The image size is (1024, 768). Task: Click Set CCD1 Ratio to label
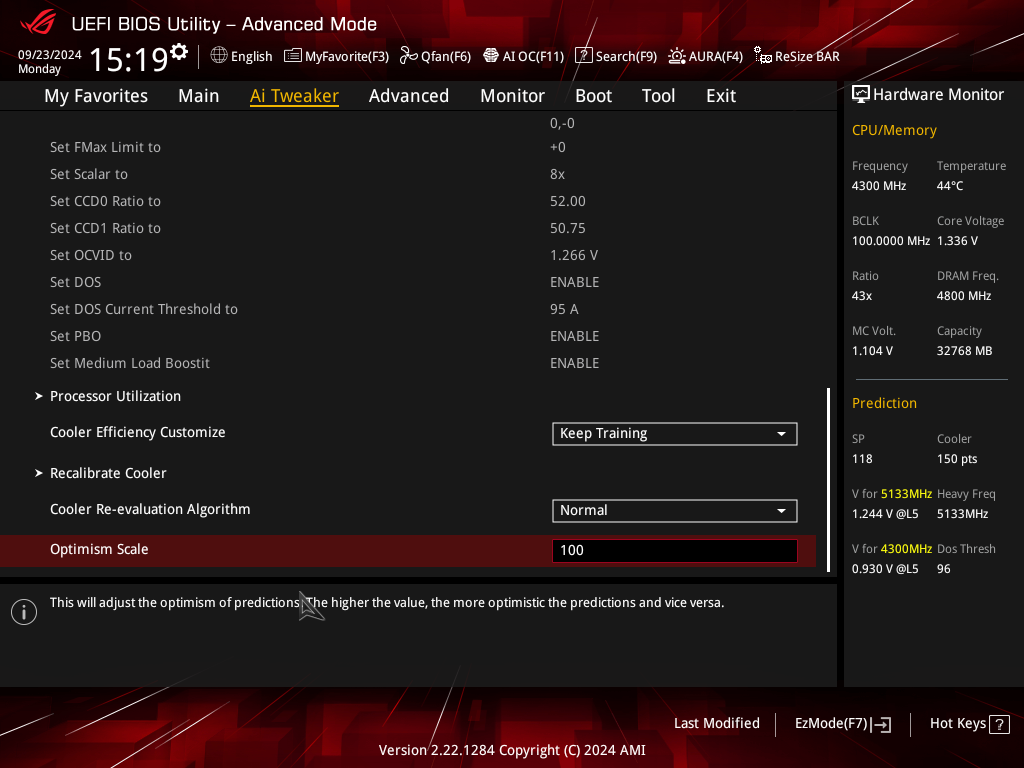tap(105, 229)
